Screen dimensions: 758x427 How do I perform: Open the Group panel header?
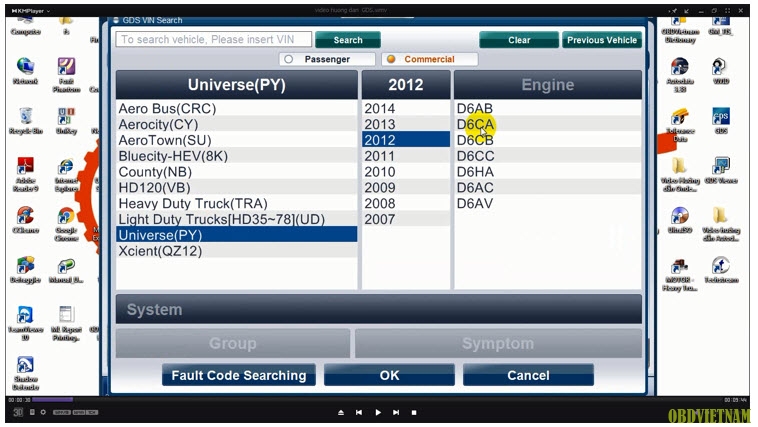(x=233, y=343)
